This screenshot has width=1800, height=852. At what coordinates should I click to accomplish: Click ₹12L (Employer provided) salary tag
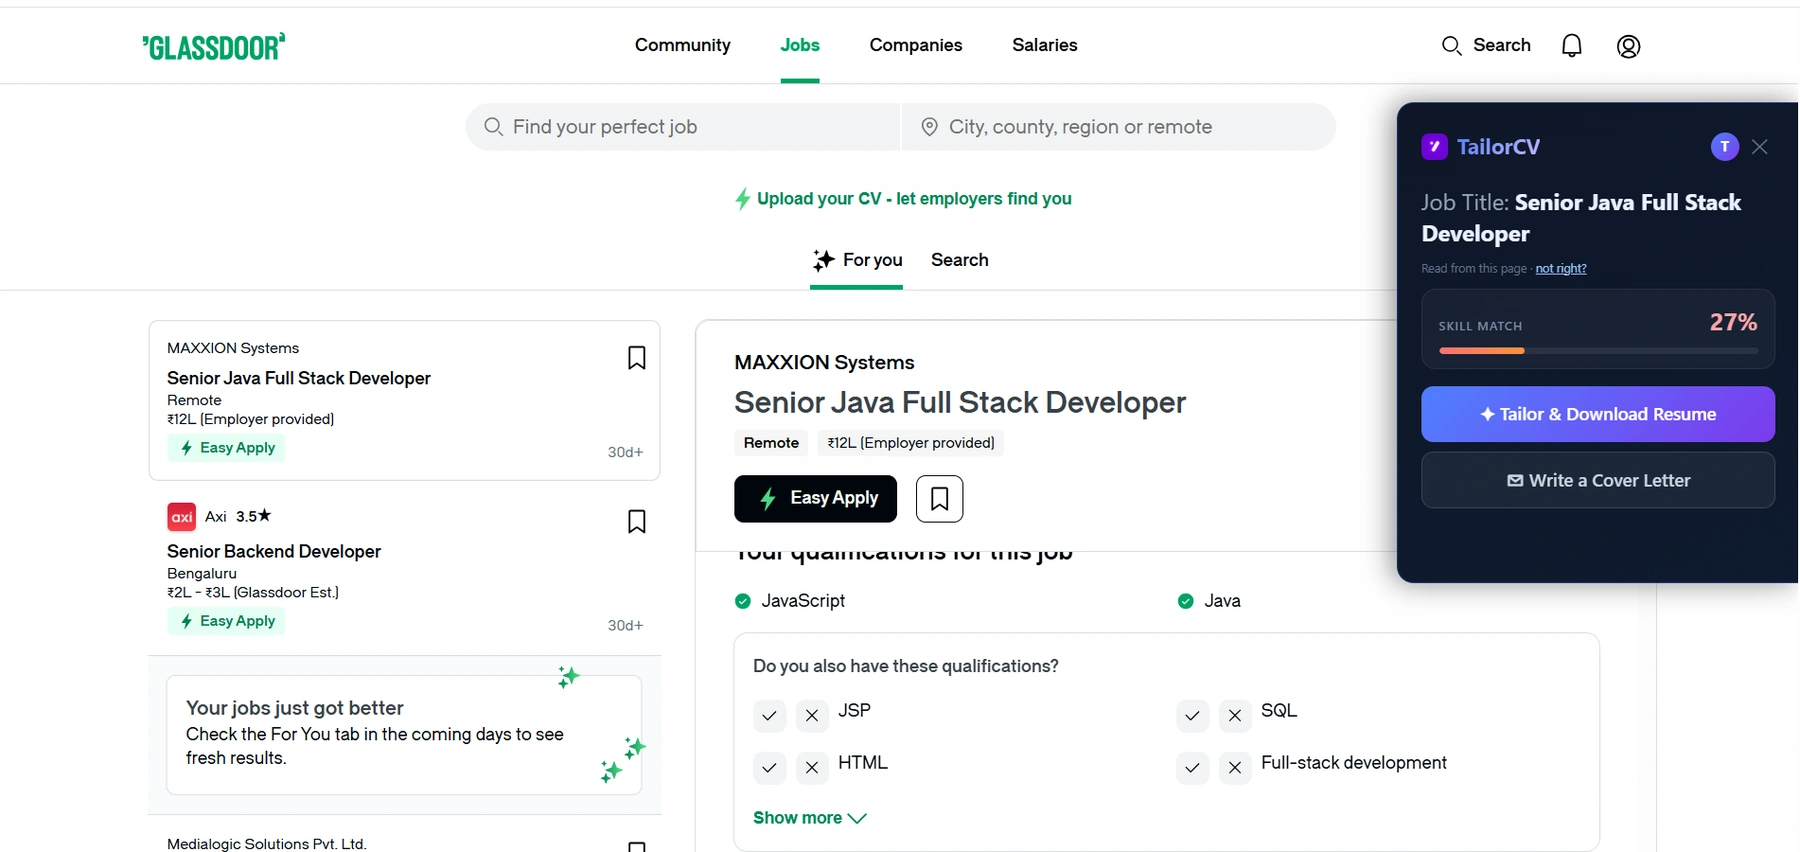[911, 443]
